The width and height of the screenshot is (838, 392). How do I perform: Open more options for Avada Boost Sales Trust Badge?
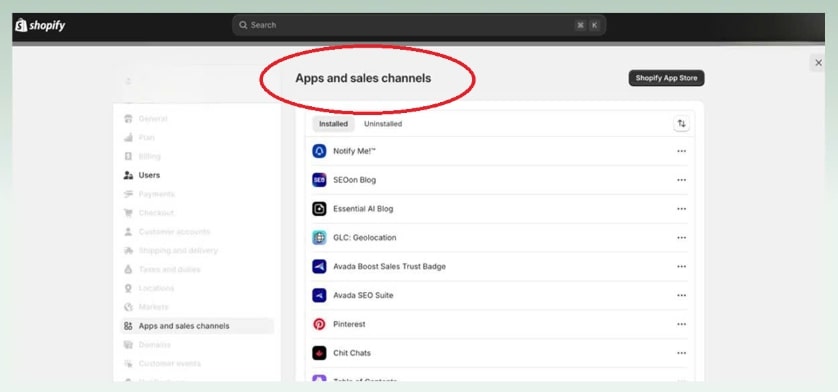(681, 267)
